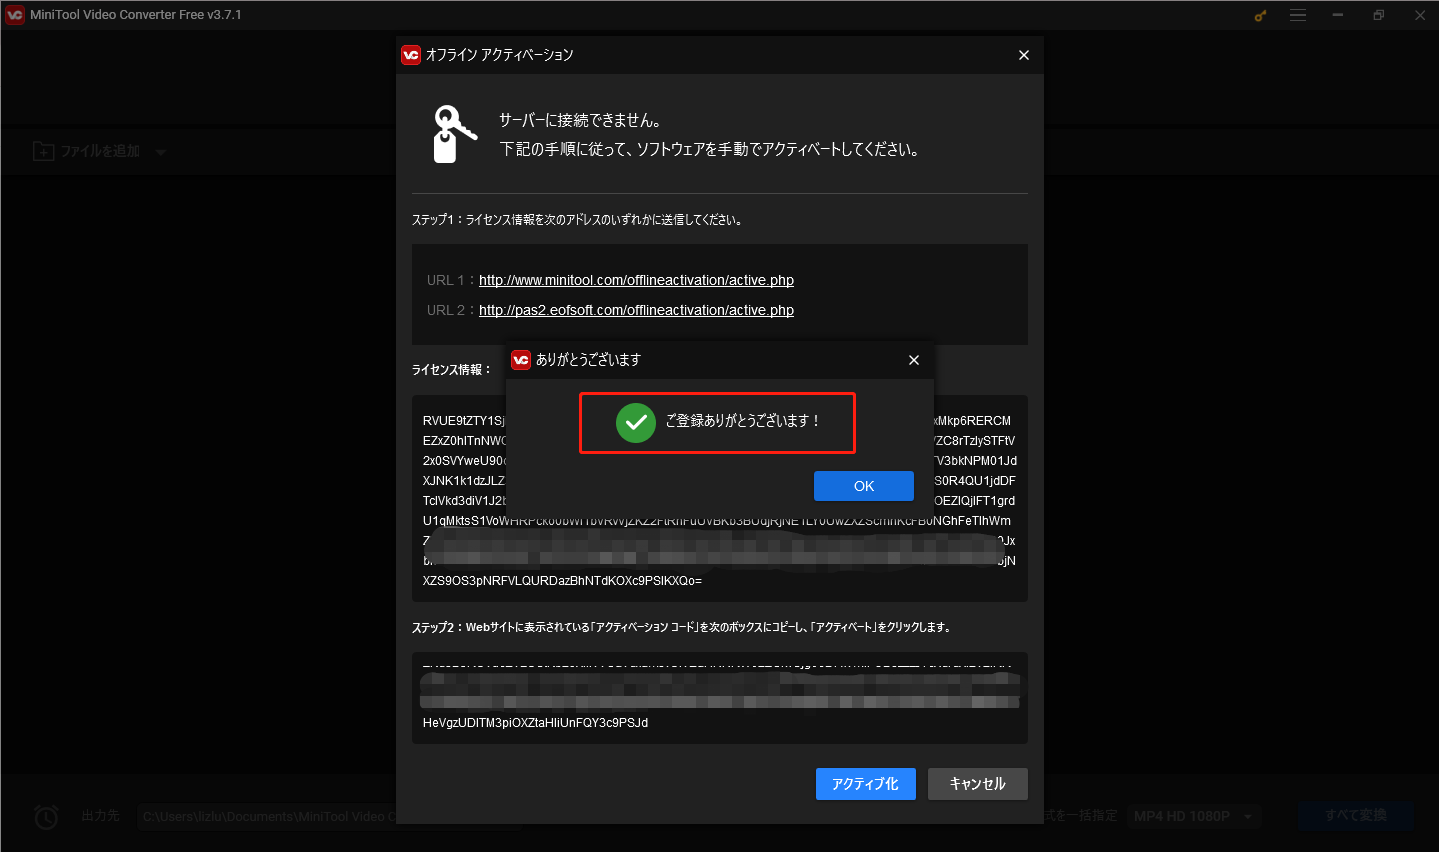Close the ありがとうございます dialog
Viewport: 1439px width, 852px height.
[x=914, y=360]
